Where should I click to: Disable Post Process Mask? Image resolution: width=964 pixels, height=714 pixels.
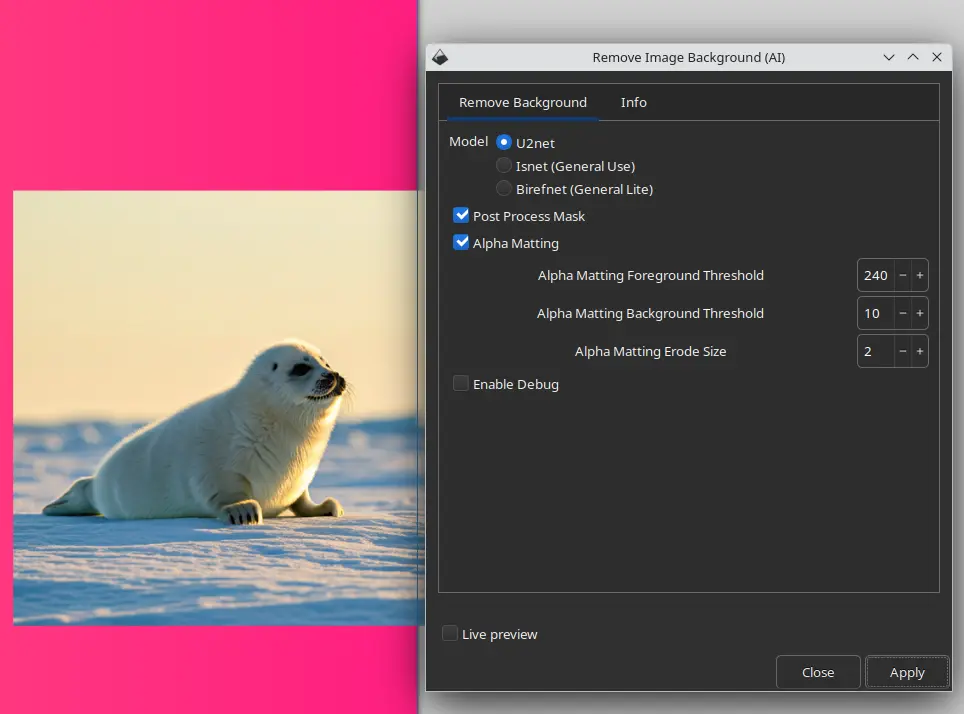[461, 214]
